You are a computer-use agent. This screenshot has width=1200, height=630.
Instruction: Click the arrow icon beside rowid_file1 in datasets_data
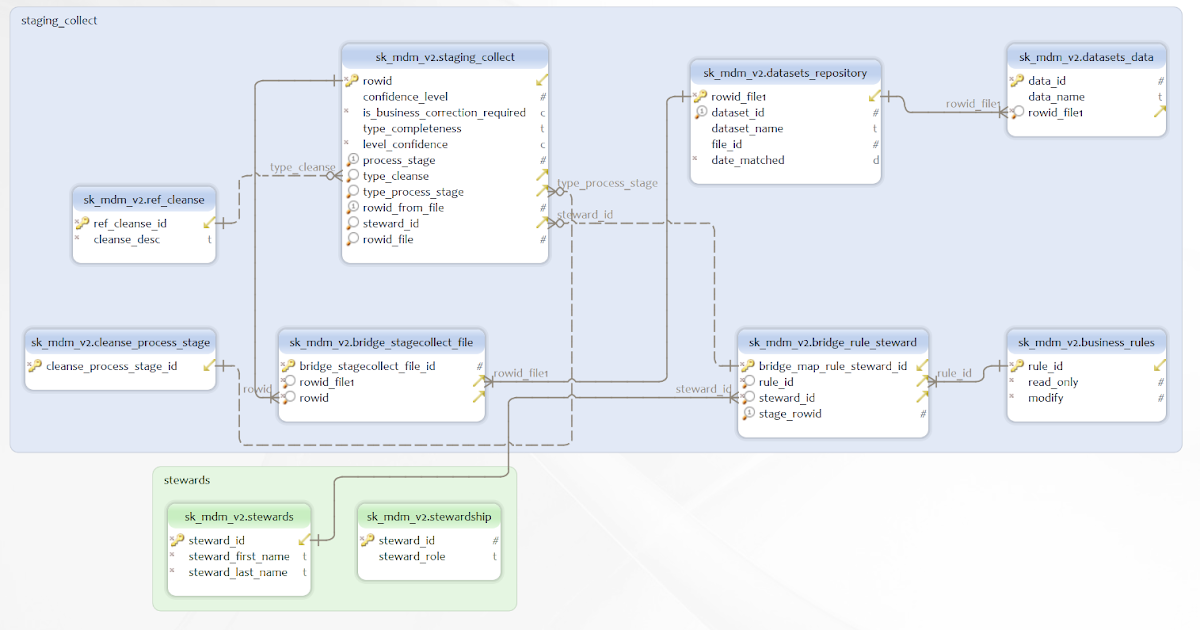point(1159,112)
